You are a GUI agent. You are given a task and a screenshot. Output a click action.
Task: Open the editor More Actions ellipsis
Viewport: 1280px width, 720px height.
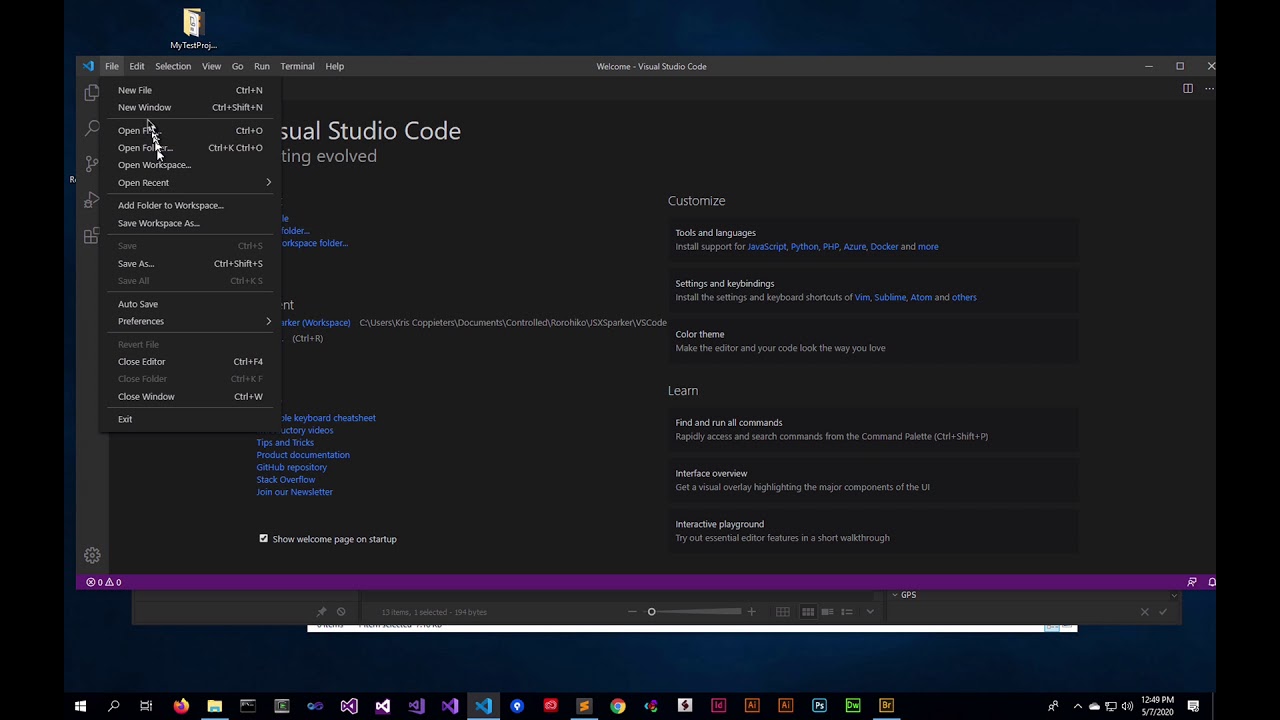[1209, 88]
